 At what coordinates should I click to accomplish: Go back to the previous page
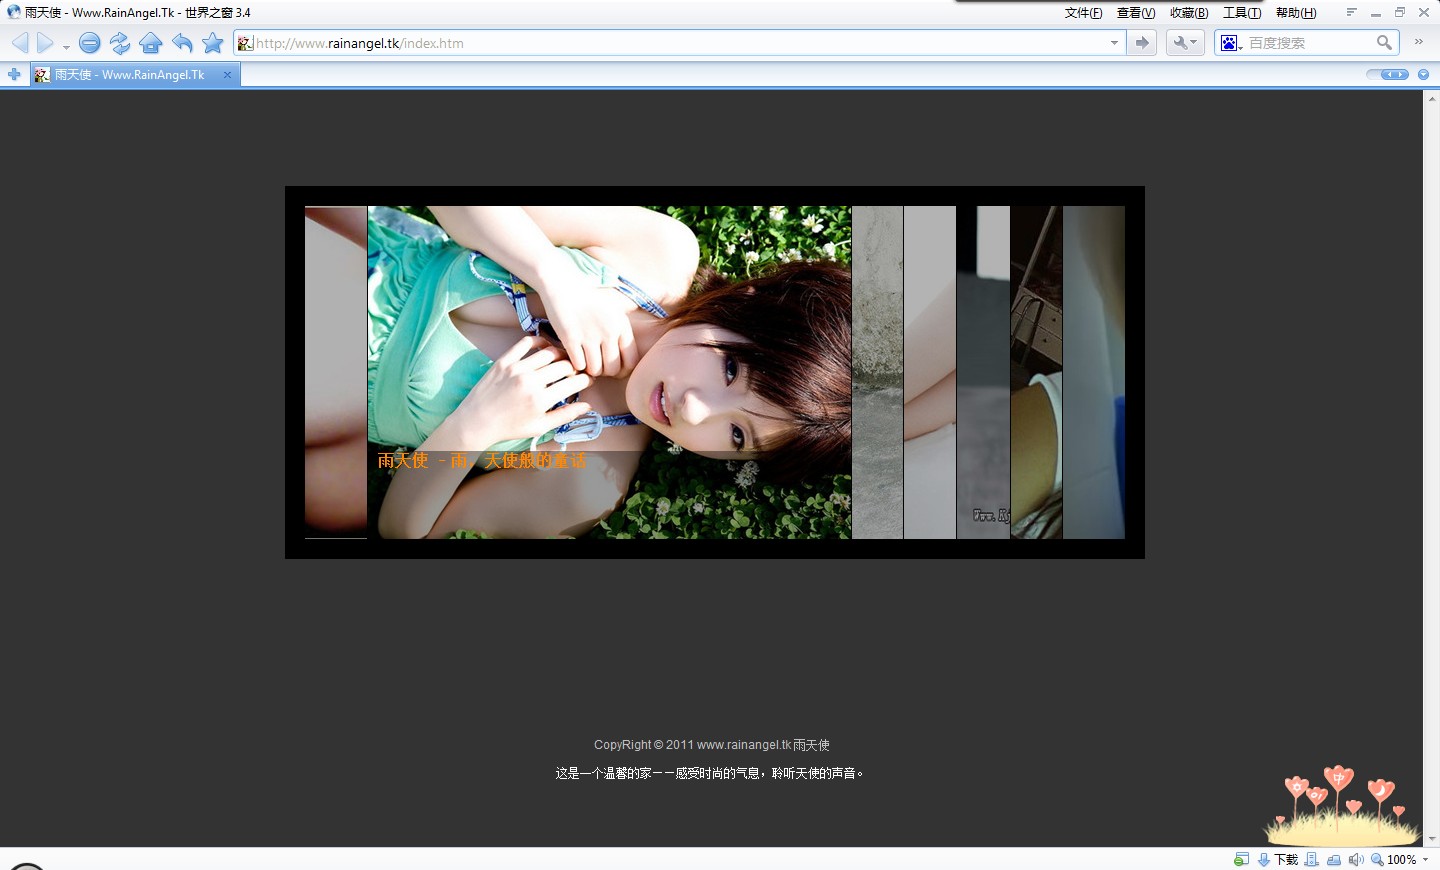pyautogui.click(x=19, y=42)
